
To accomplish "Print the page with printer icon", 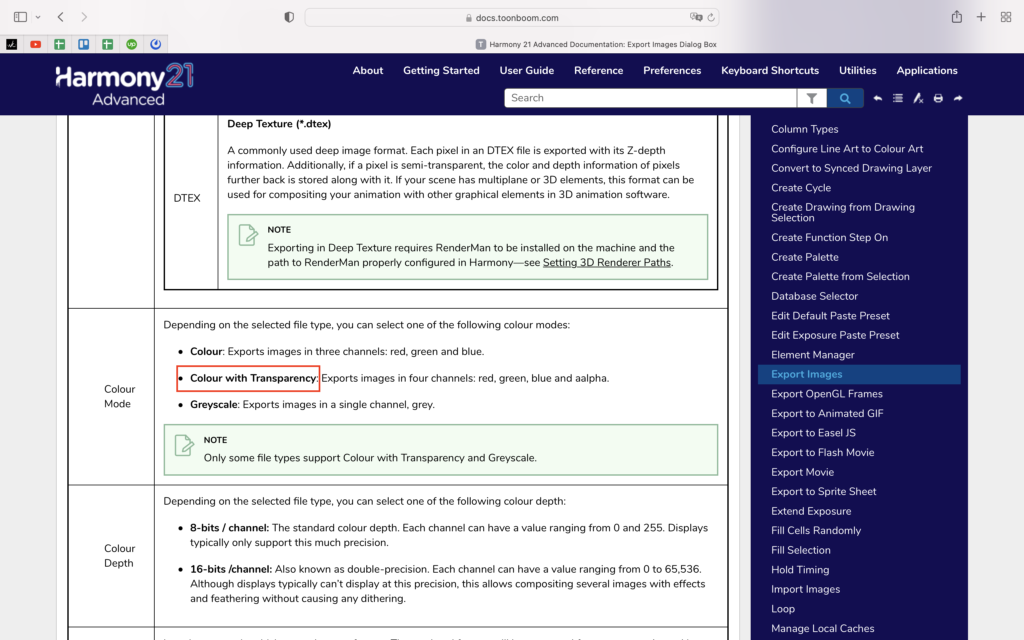I will [x=938, y=98].
